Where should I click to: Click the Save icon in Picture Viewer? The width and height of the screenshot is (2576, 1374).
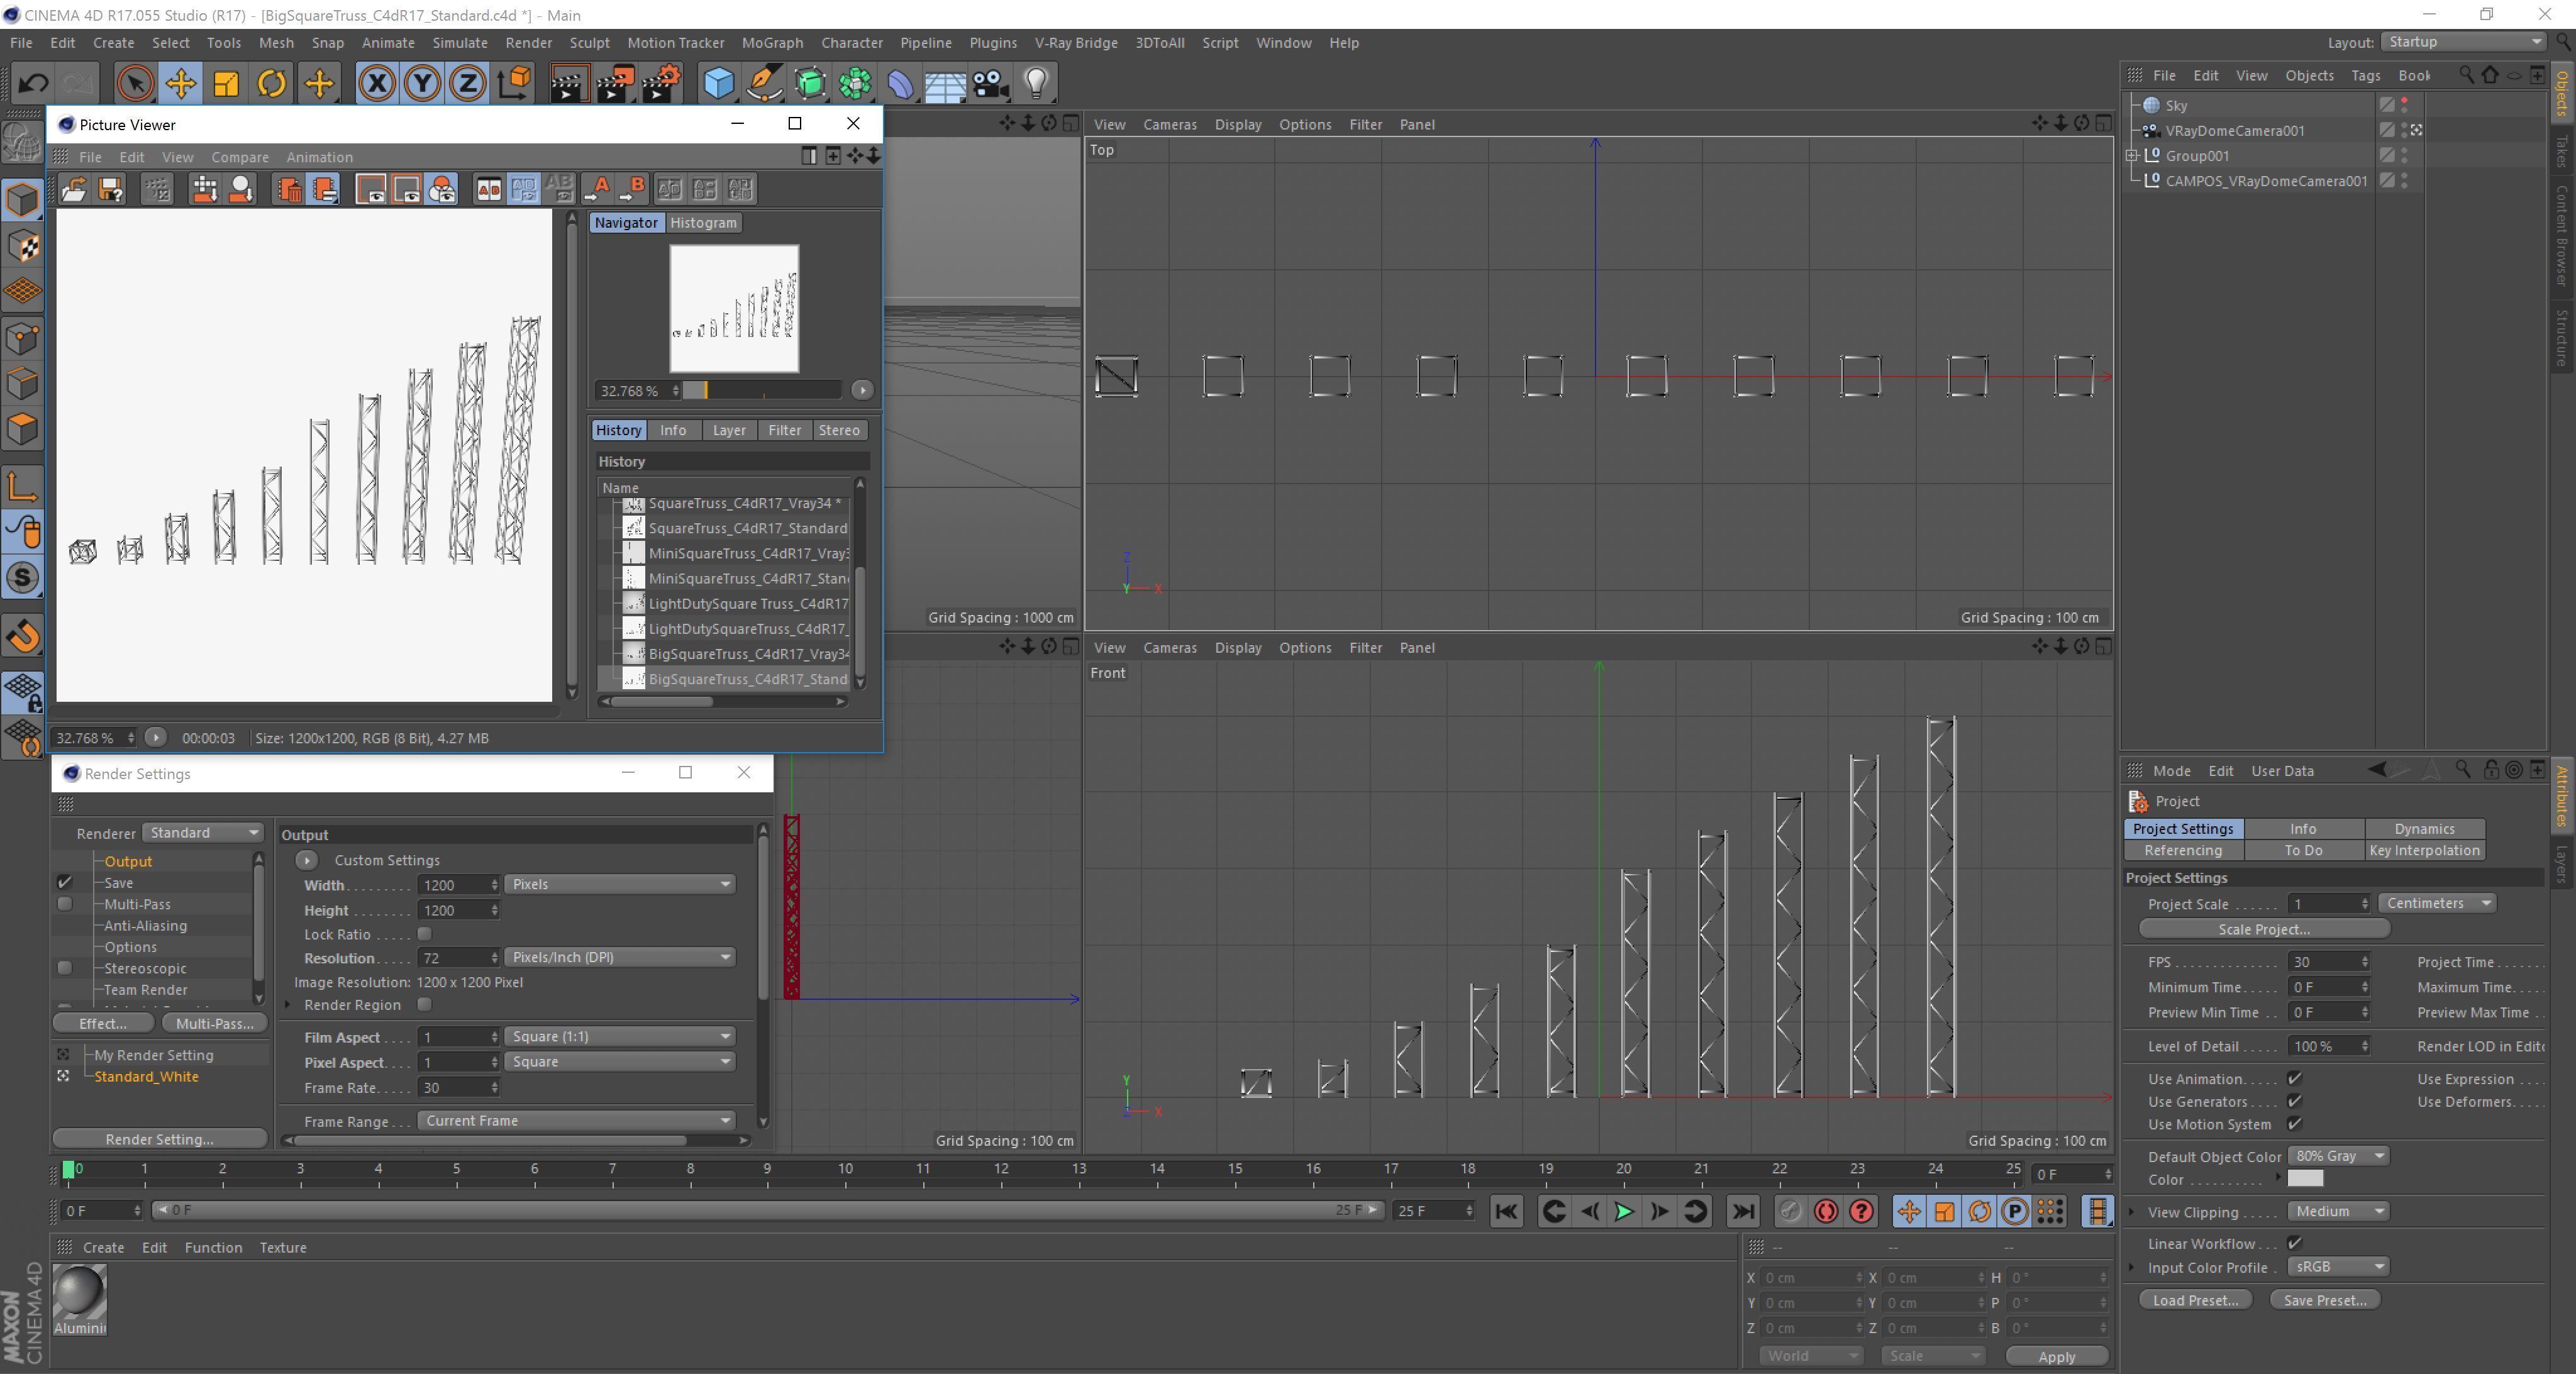click(x=111, y=189)
